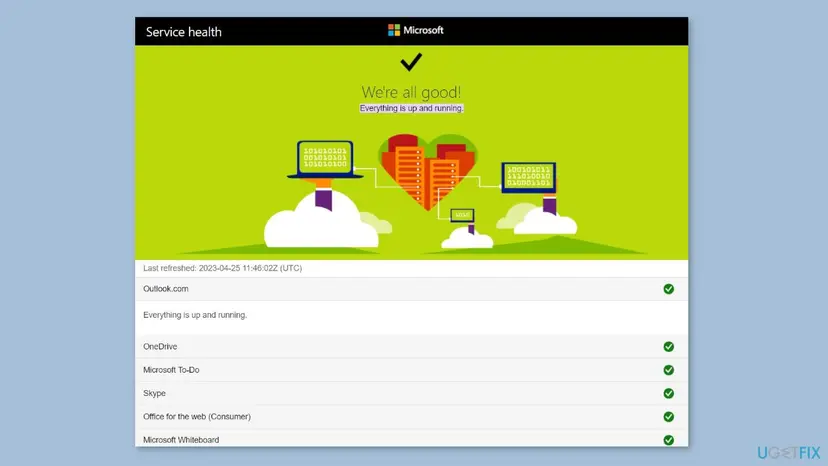Click Microsoft Whiteboard green status check
Viewport: 828px width, 466px height.
tap(669, 440)
